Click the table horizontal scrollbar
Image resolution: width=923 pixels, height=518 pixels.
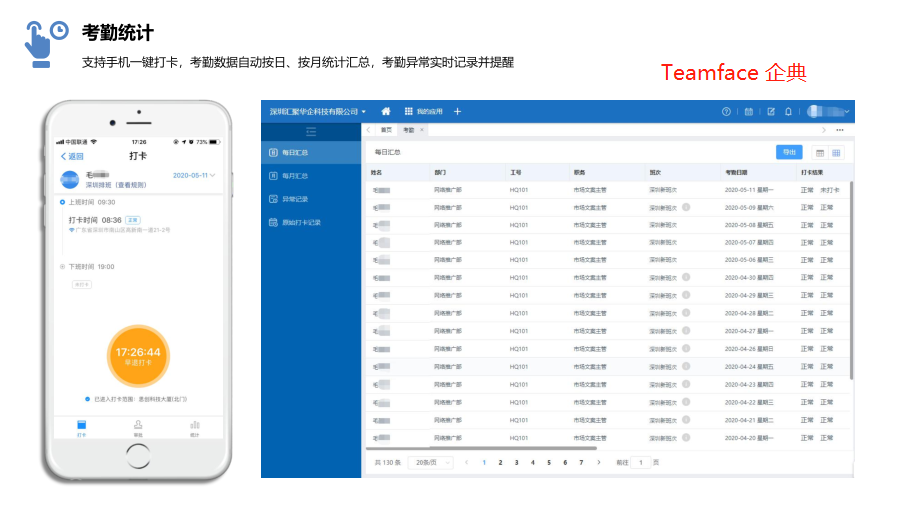tap(482, 449)
